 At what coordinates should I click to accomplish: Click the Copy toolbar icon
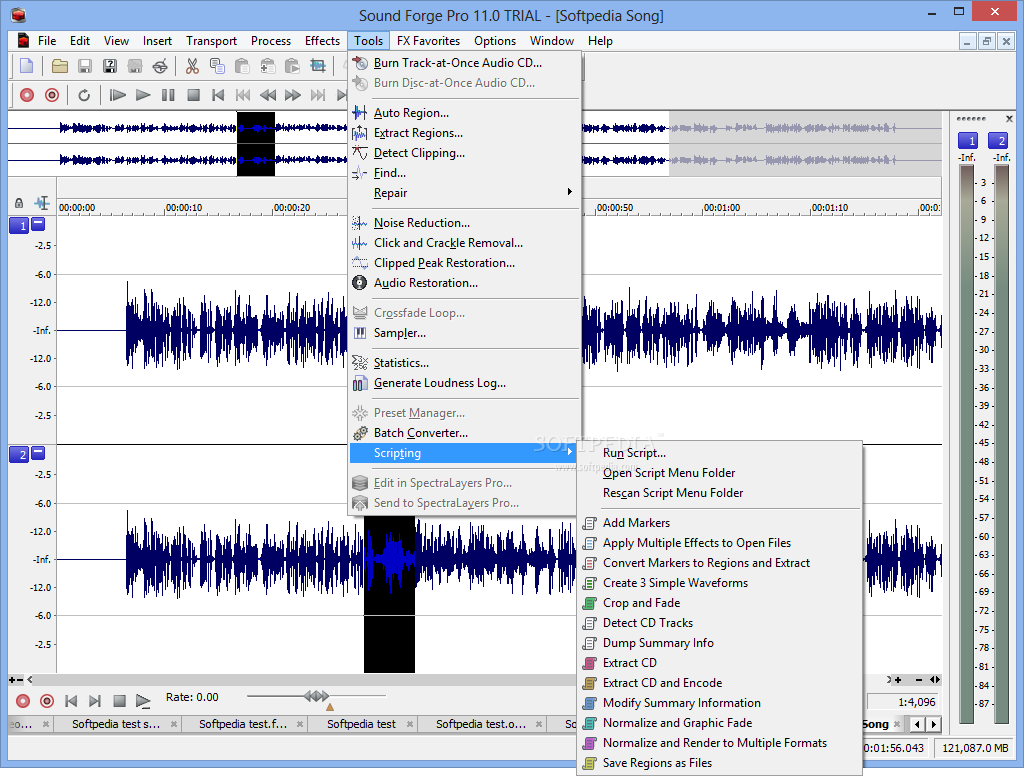(217, 66)
